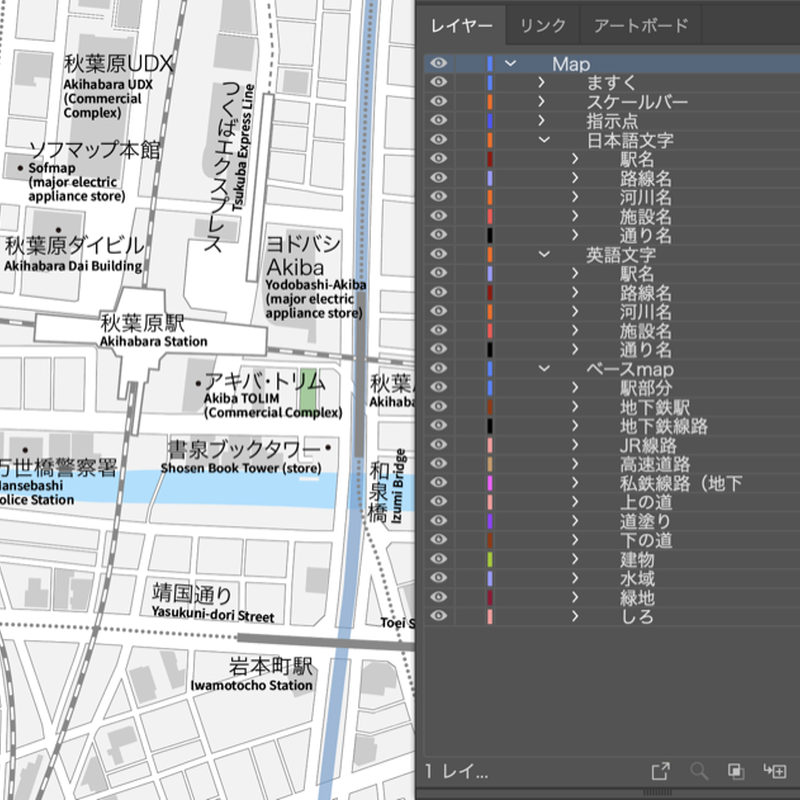Collapse the Map layer group
800x800 pixels.
point(509,64)
